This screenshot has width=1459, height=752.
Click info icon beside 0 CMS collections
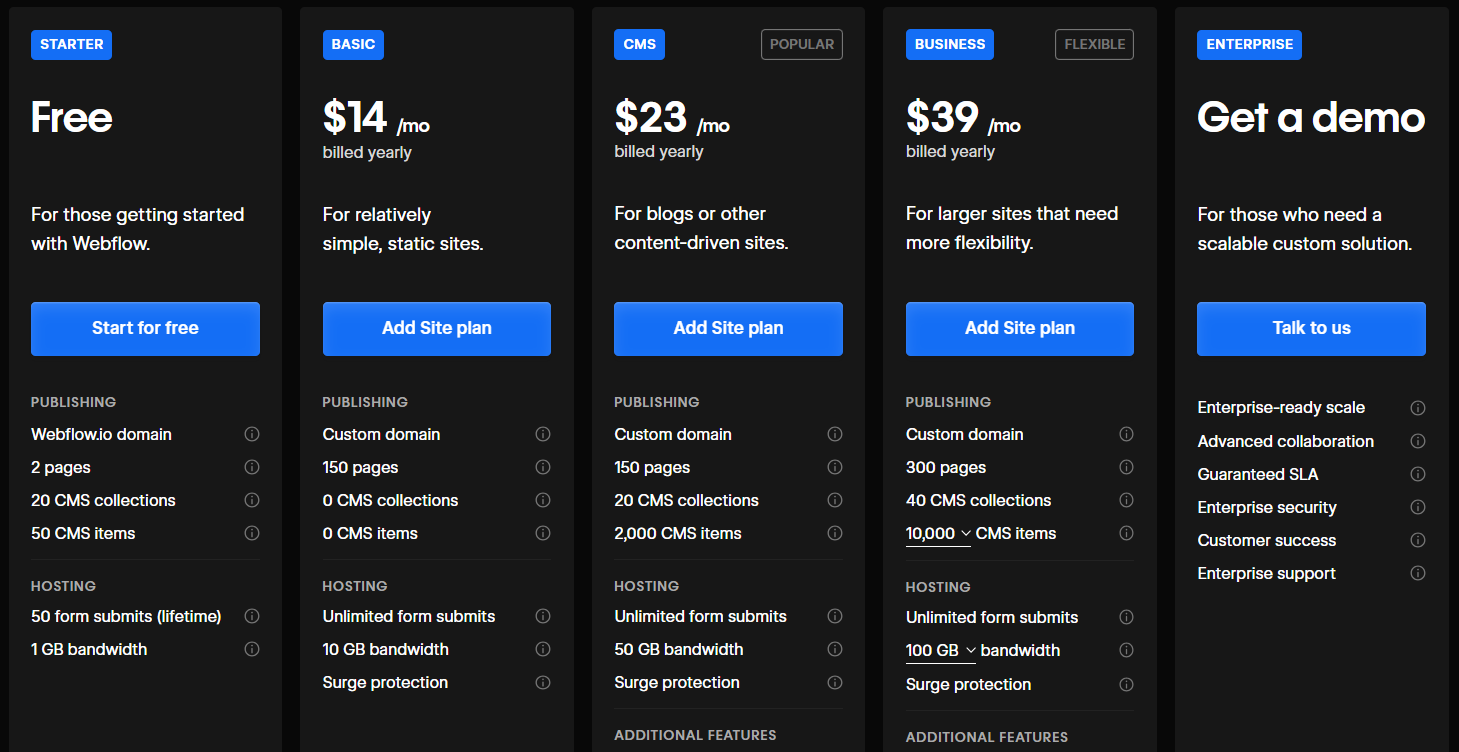[x=543, y=500]
